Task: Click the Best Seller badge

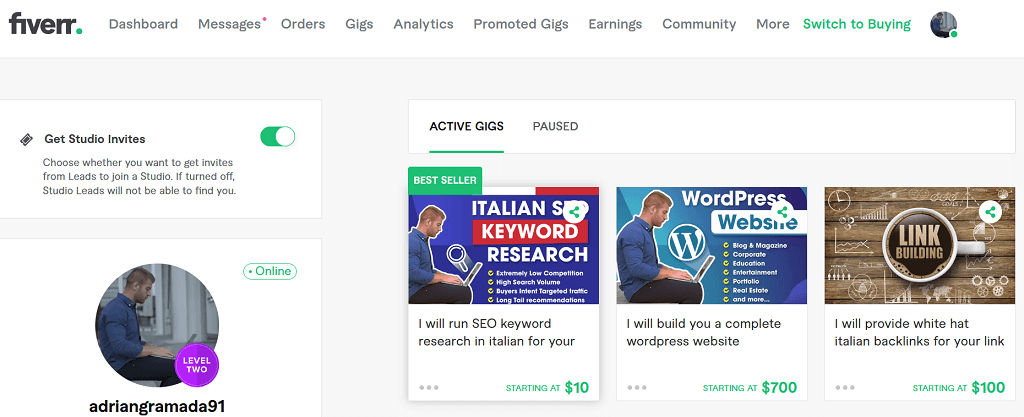Action: pos(445,180)
